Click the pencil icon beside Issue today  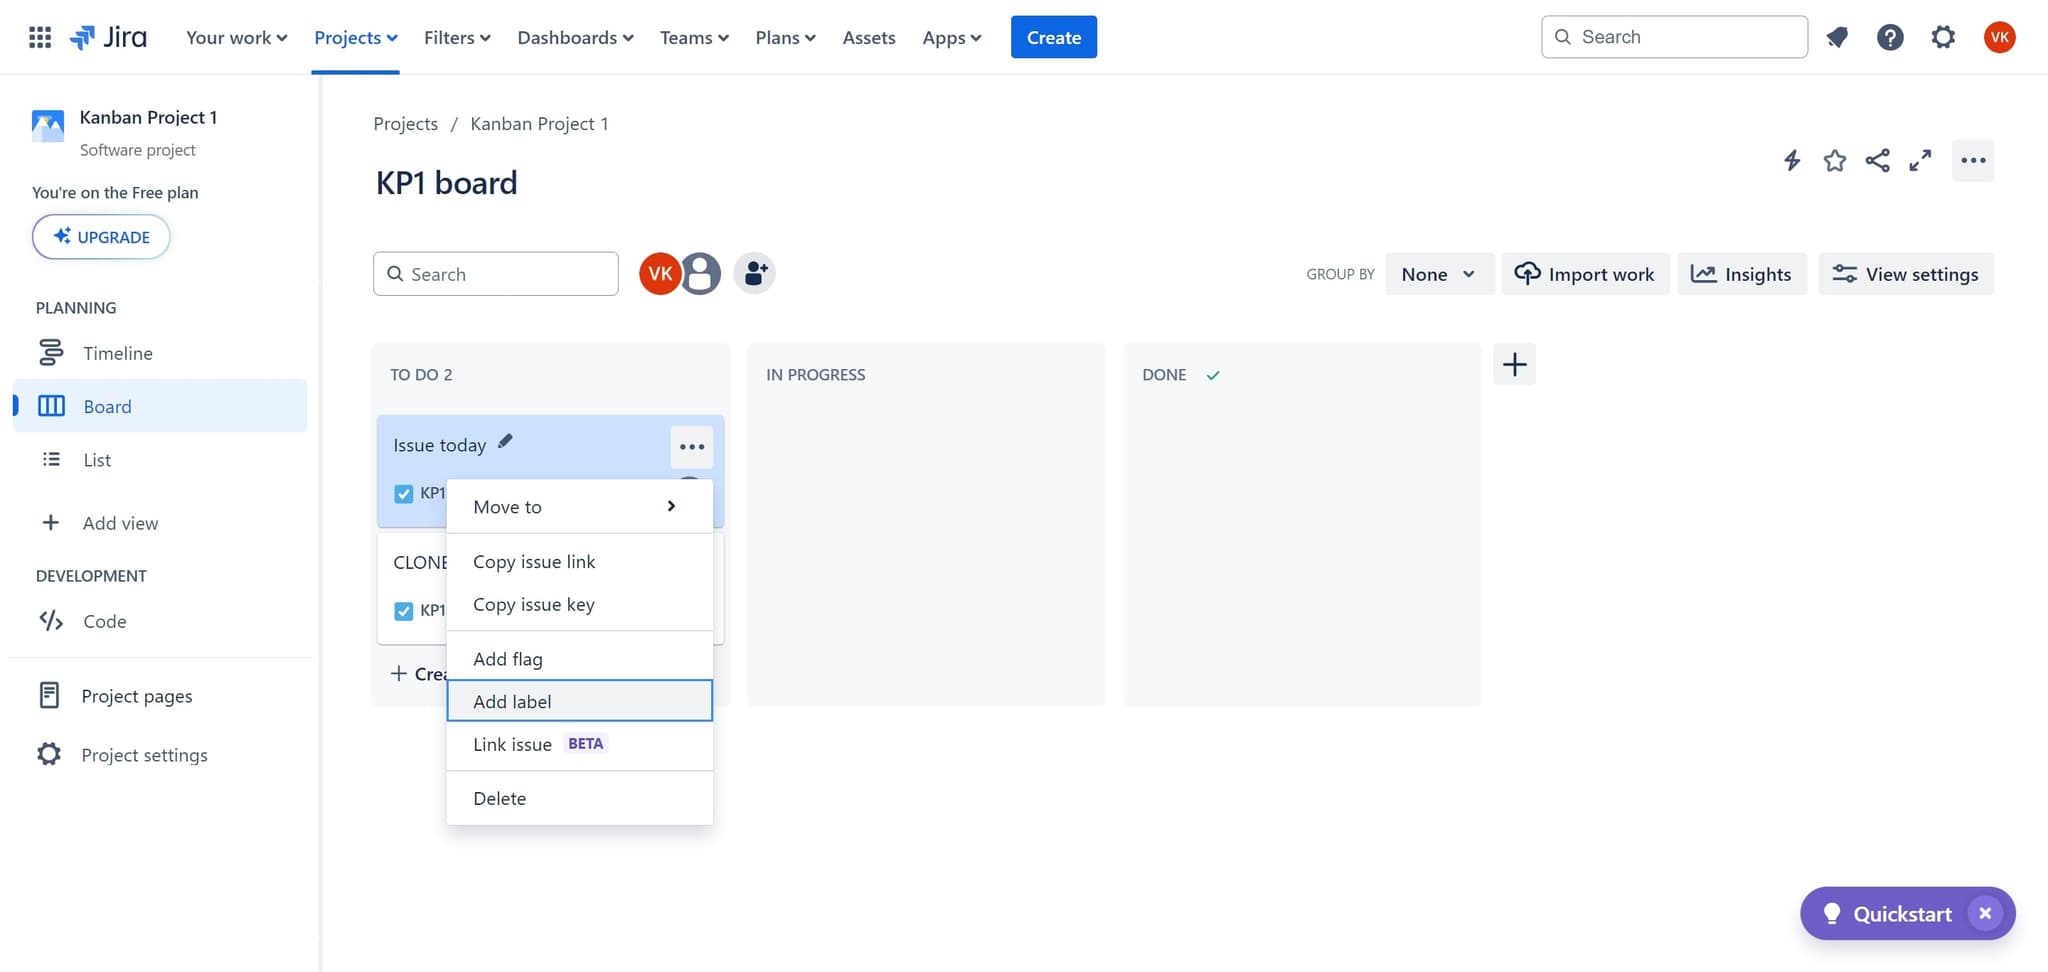click(505, 441)
